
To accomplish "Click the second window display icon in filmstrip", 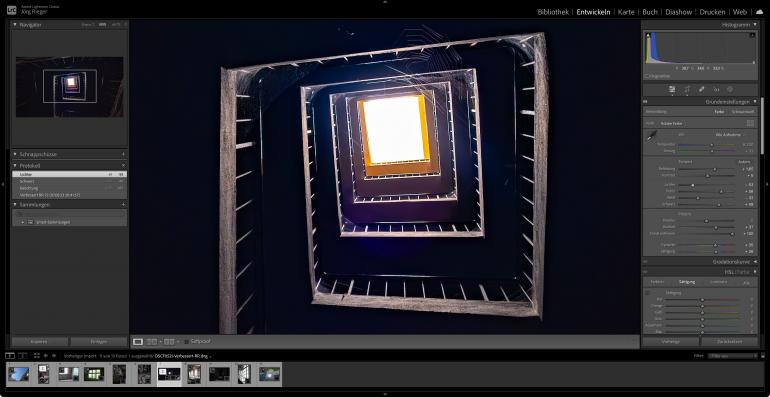I will [x=22, y=355].
